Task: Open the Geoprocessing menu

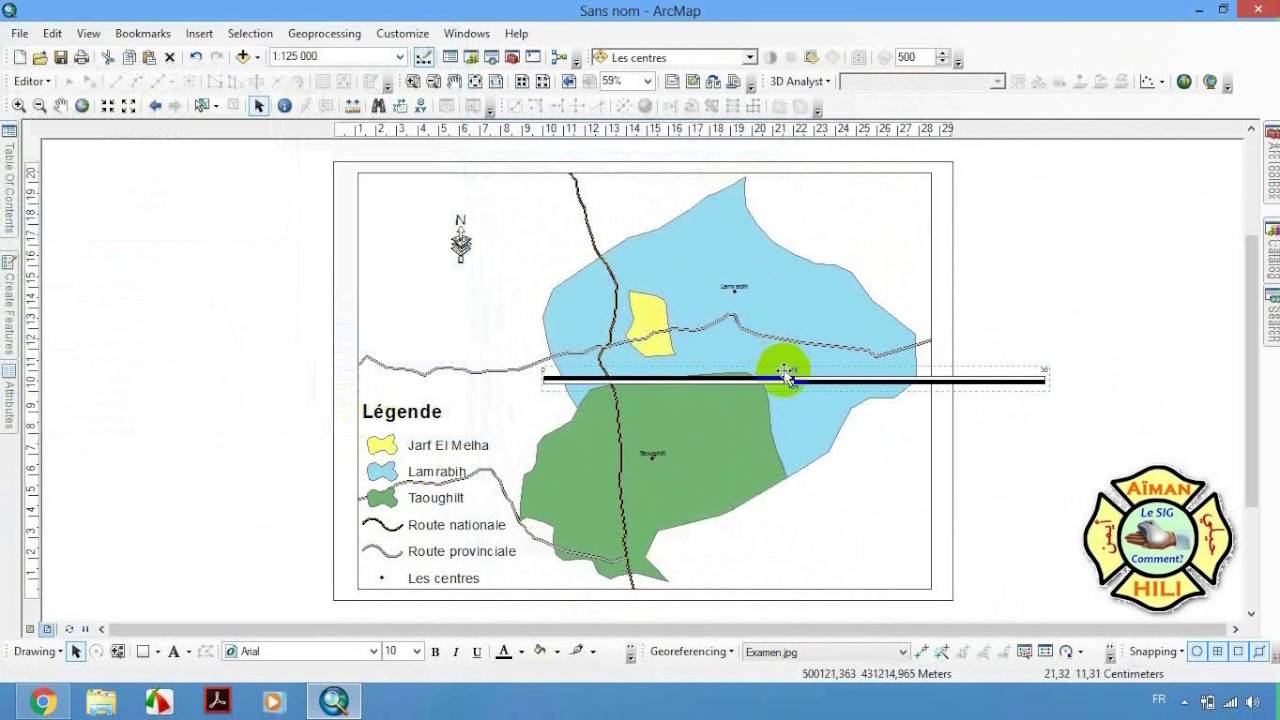Action: click(x=325, y=34)
